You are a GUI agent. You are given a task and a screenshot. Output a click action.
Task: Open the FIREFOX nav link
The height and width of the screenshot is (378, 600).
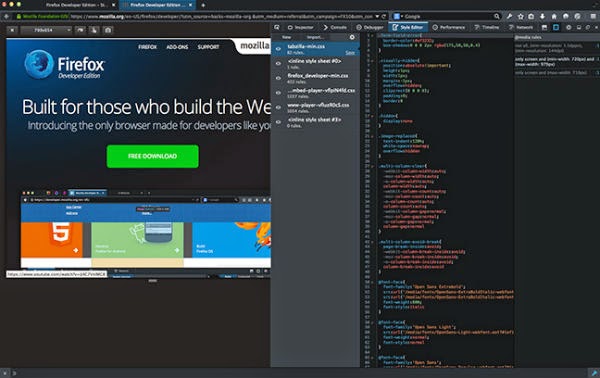[148, 47]
